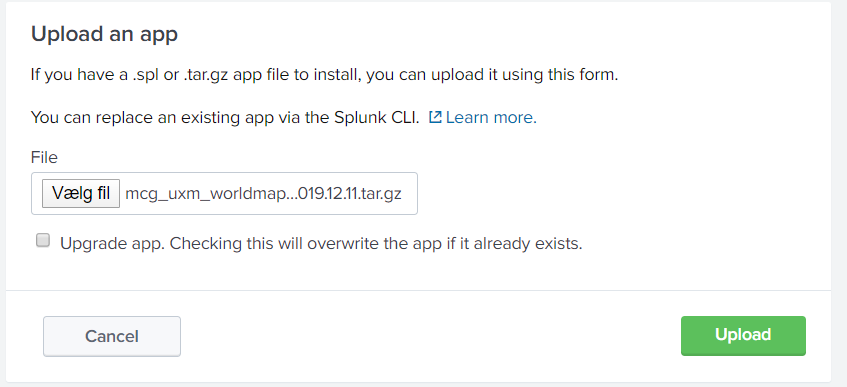Enable the Upgrade app checkbox
This screenshot has height=387, width=847.
coord(43,241)
